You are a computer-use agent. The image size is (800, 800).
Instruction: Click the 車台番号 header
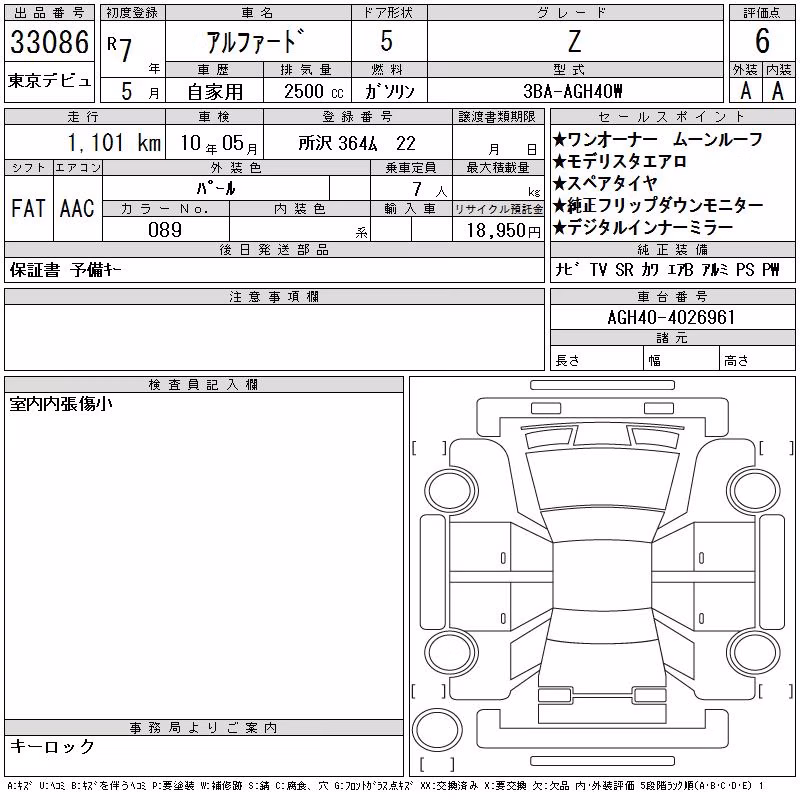[x=672, y=296]
